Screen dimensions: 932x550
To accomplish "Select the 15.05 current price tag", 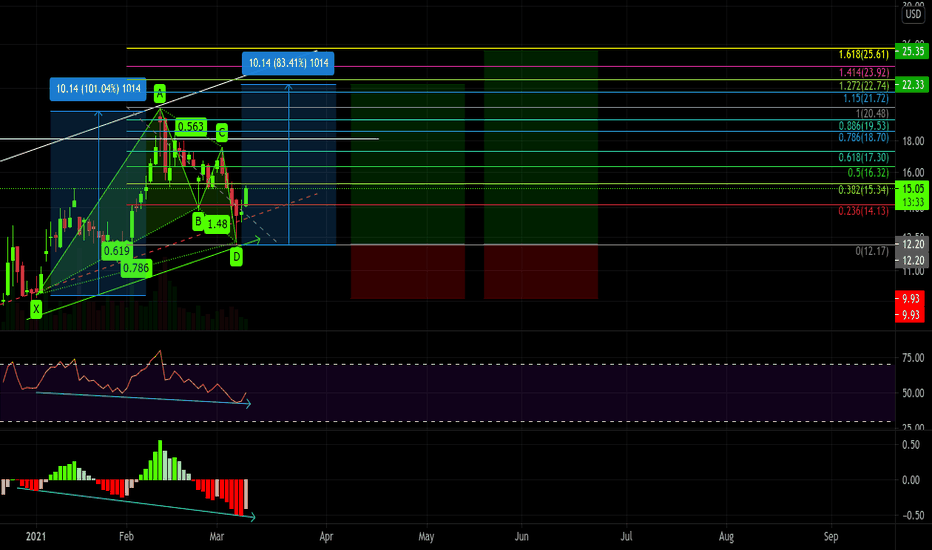I will point(912,189).
